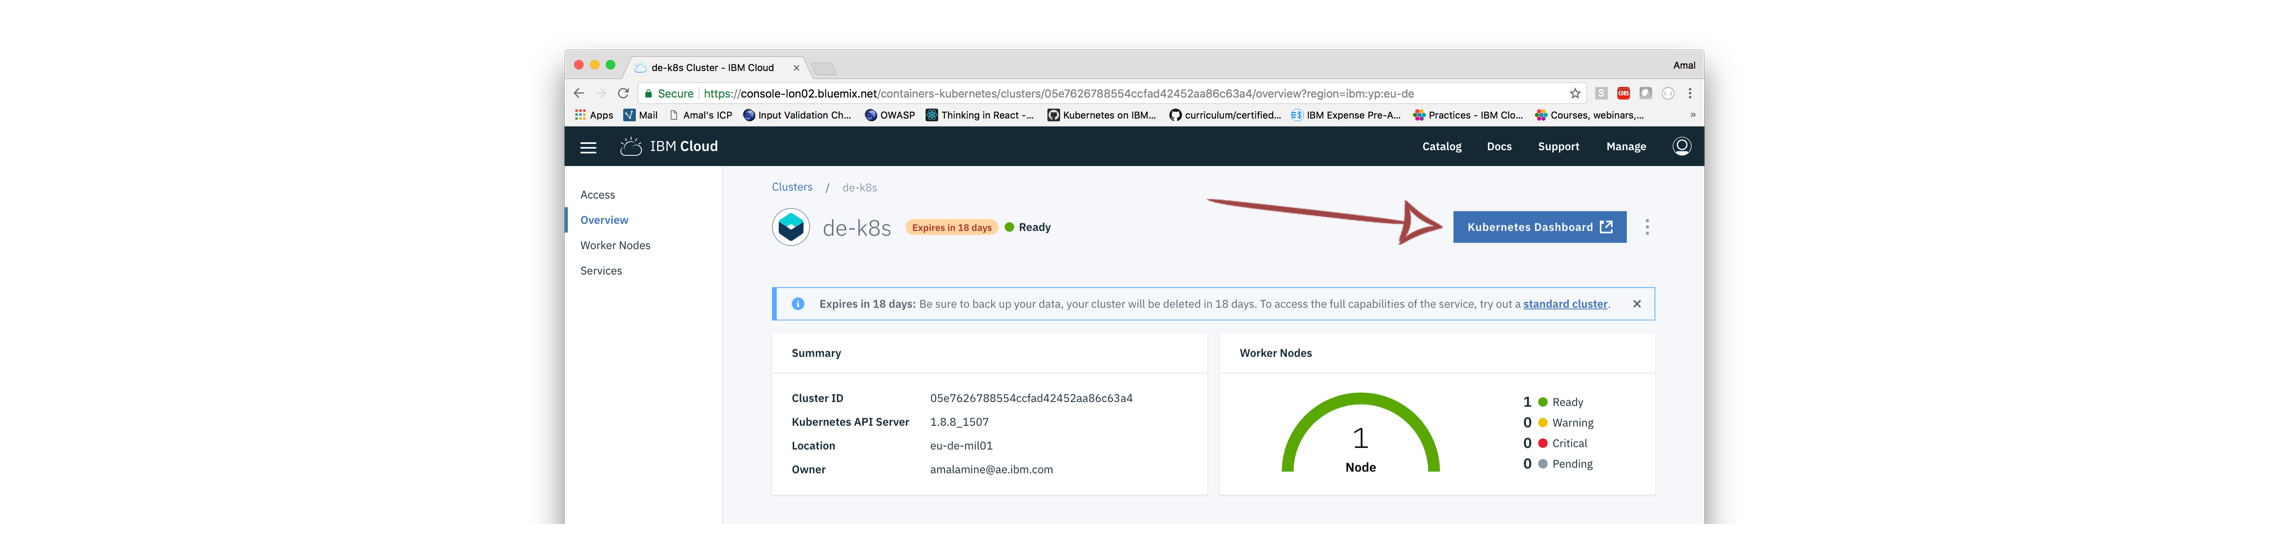Click the Secure padlock indicator
2269x548 pixels.
point(669,94)
